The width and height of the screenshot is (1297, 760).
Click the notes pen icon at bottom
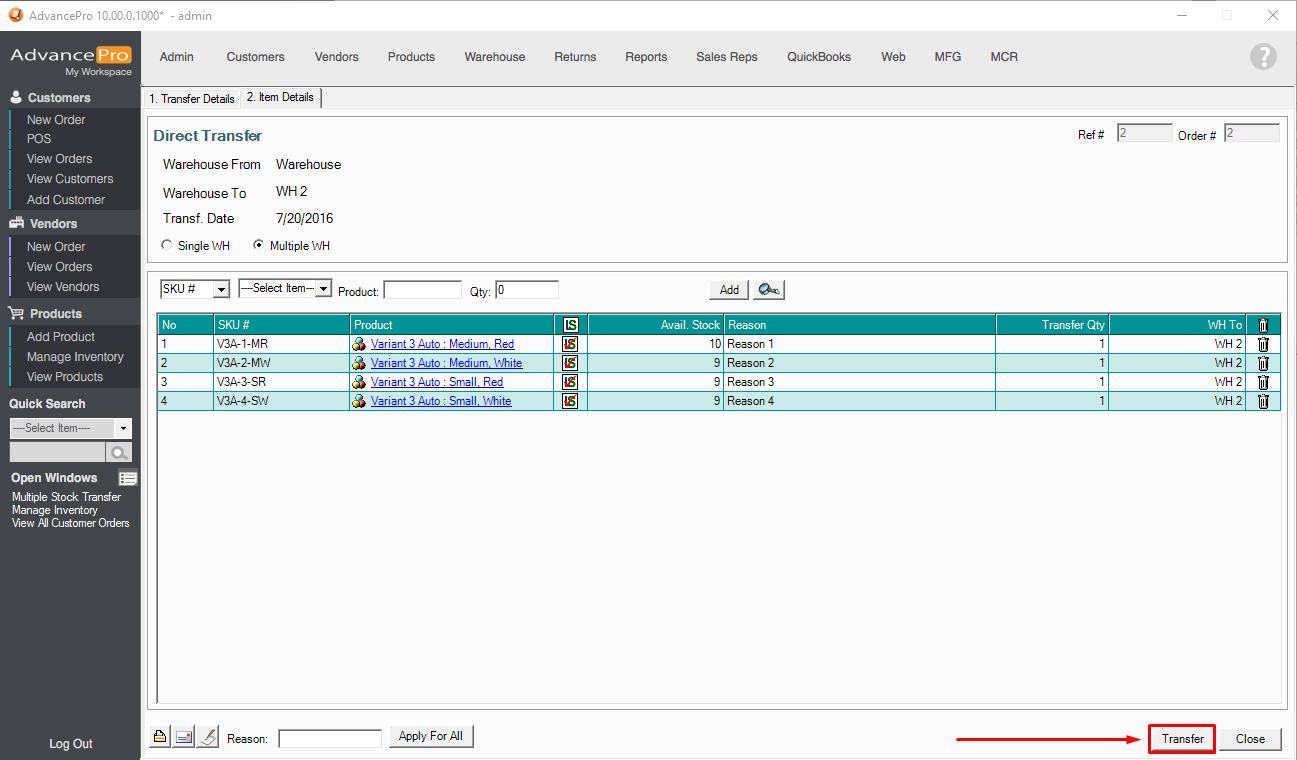coord(207,737)
